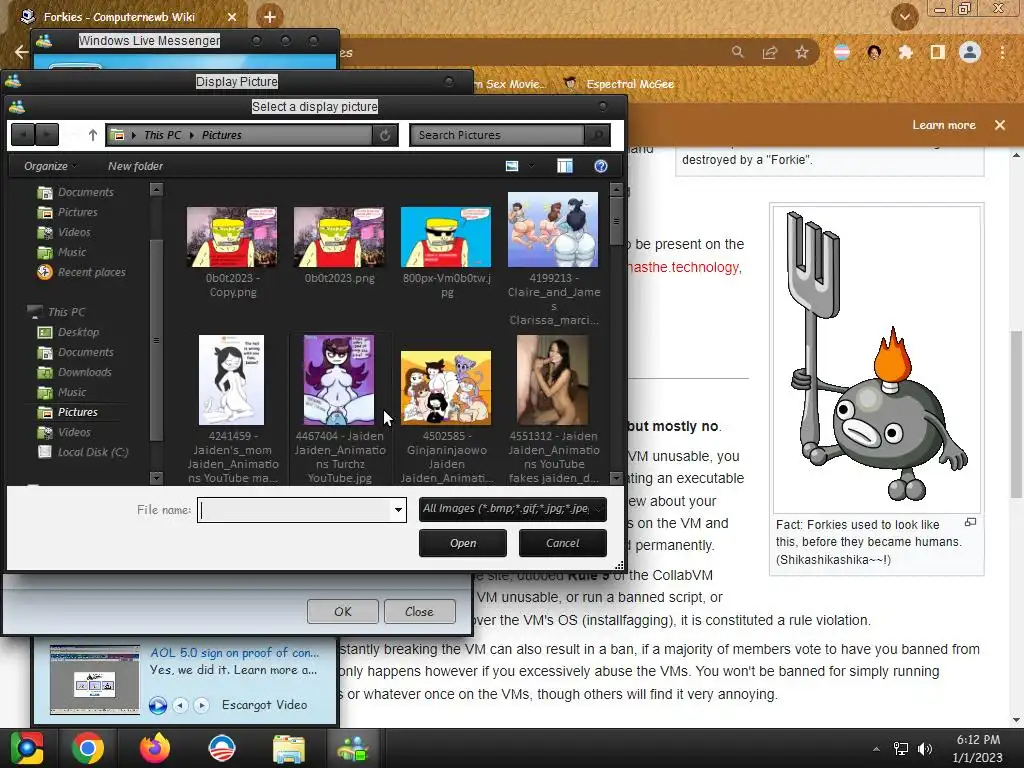The width and height of the screenshot is (1024, 768).
Task: Open the AOL 5.0 sign on link
Action: (x=234, y=652)
